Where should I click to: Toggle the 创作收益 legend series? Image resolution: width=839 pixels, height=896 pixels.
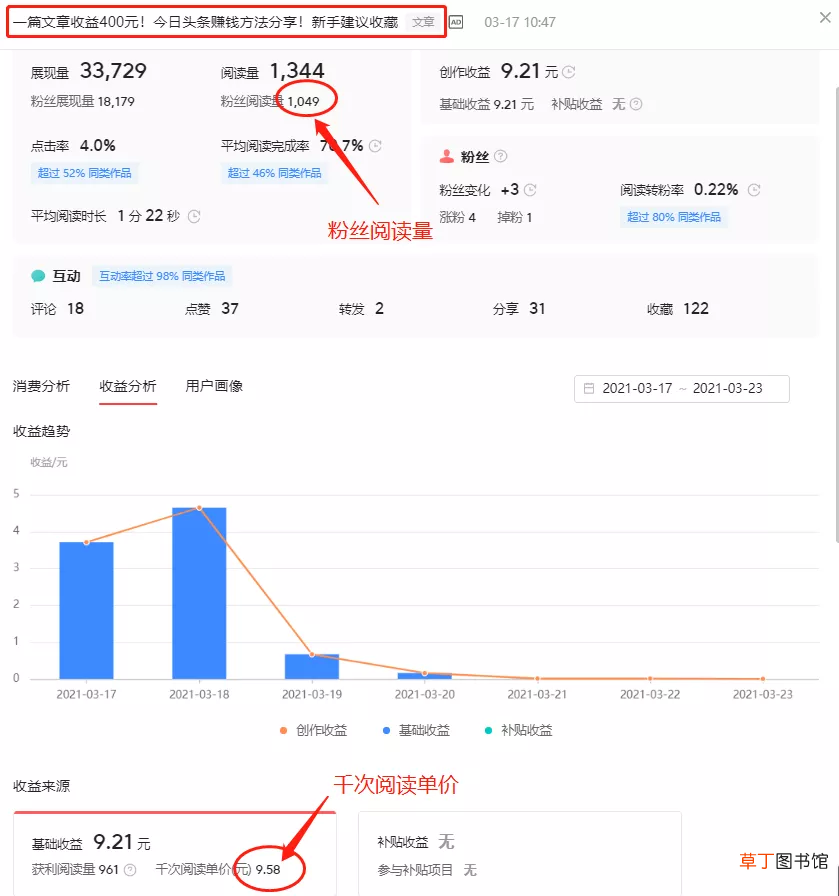(313, 730)
